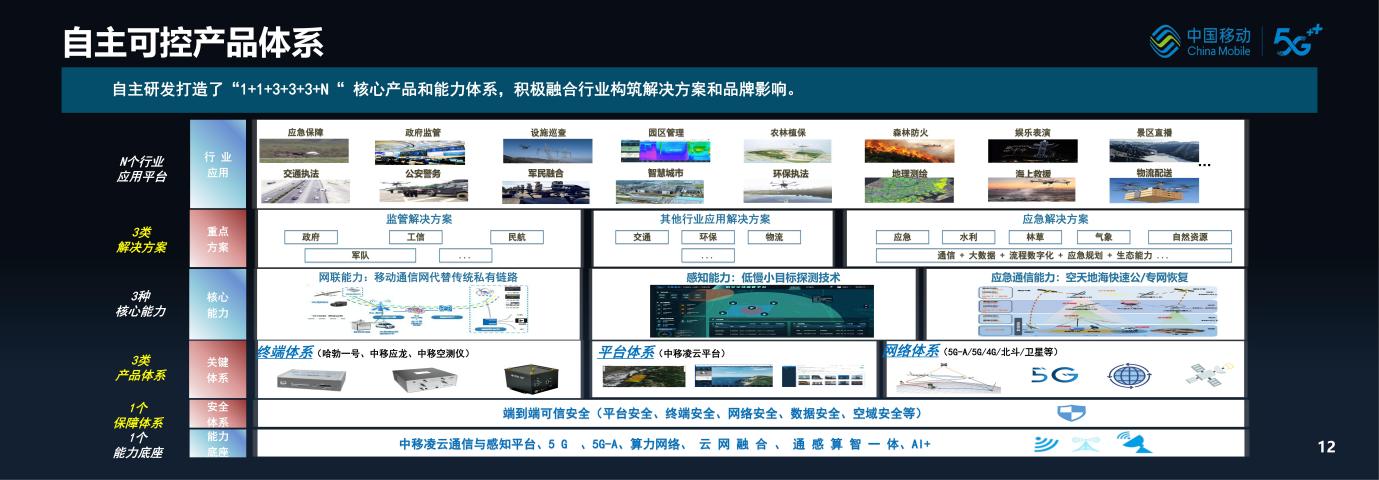Click the 5G++ logo
1379x480 pixels.
click(1299, 40)
